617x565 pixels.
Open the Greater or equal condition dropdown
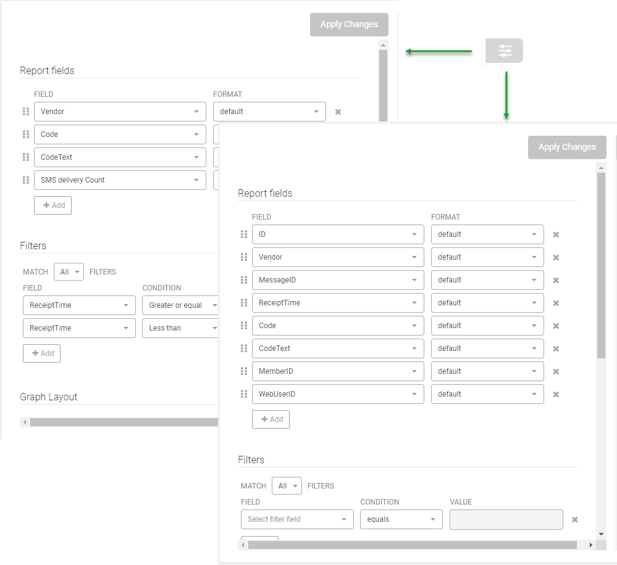tap(180, 305)
